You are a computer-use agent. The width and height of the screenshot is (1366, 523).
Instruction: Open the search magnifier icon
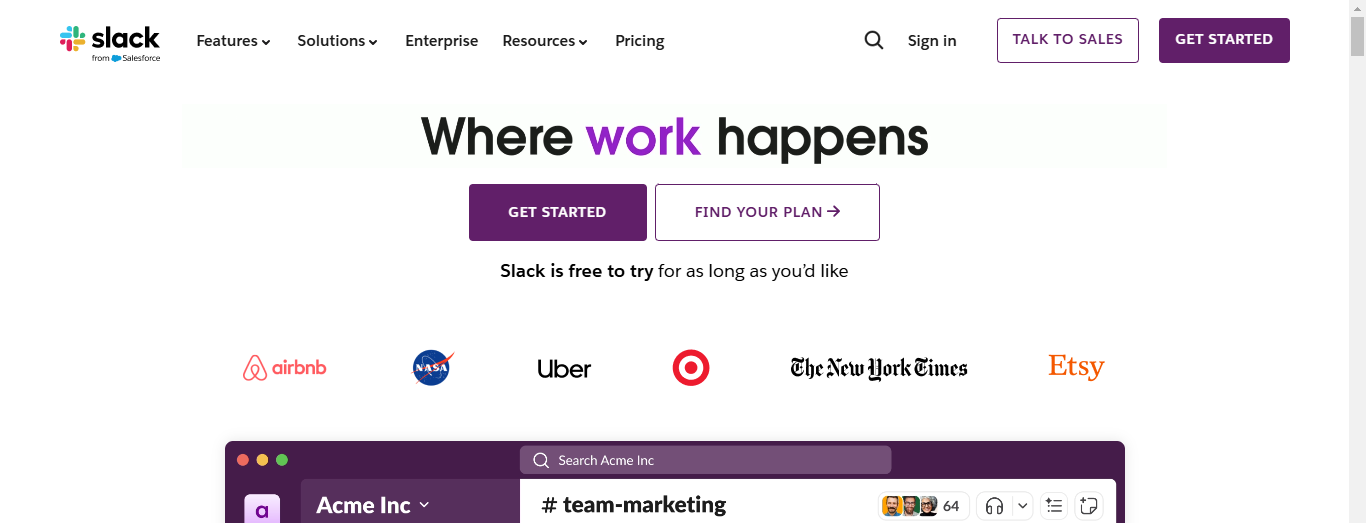point(874,40)
